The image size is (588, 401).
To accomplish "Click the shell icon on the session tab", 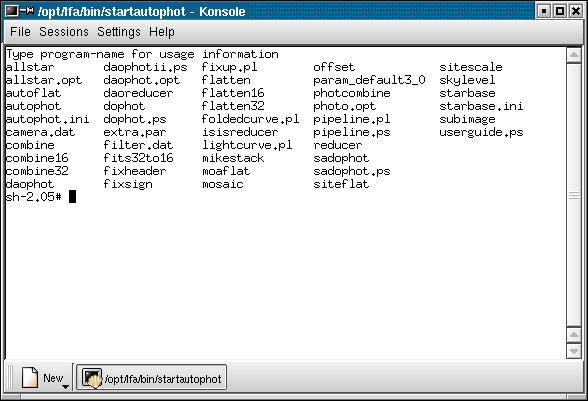I will [92, 378].
